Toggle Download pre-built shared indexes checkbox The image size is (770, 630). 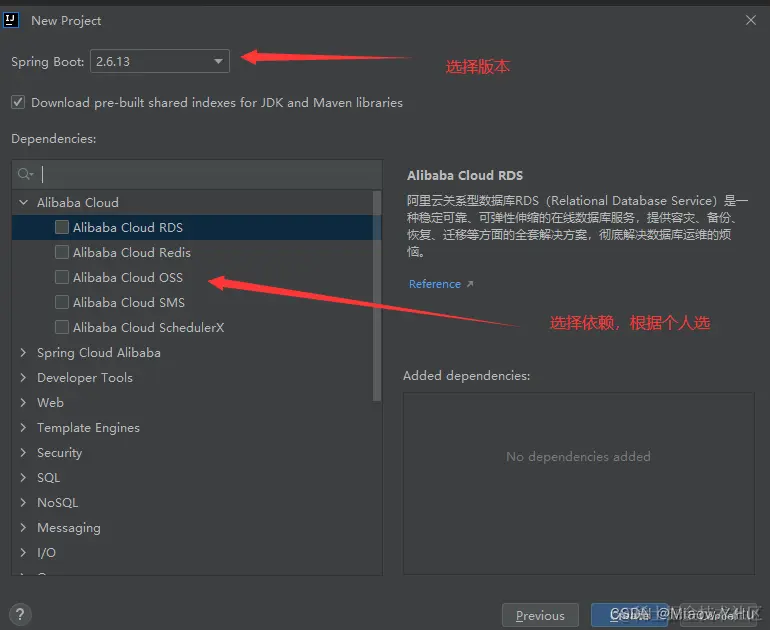point(18,102)
